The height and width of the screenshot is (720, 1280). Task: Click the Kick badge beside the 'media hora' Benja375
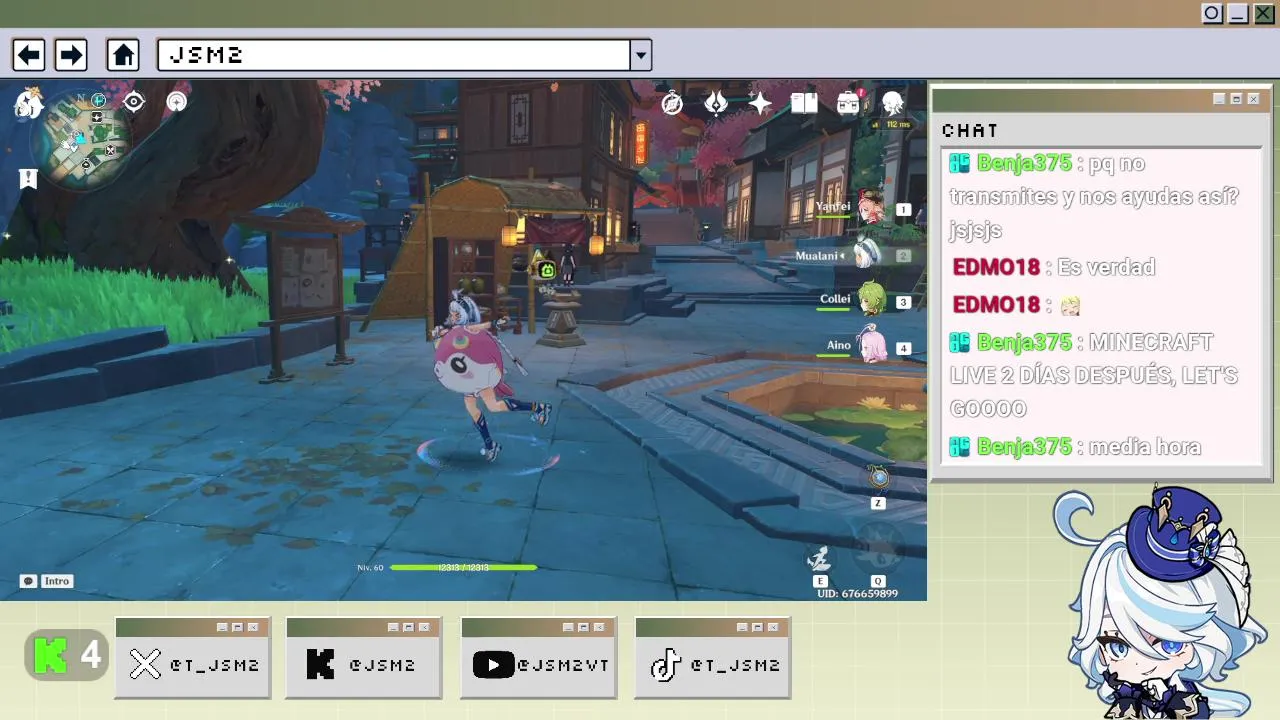point(960,447)
